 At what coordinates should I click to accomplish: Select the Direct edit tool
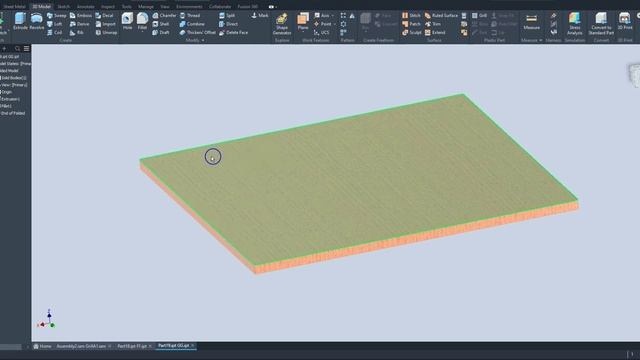pyautogui.click(x=228, y=24)
